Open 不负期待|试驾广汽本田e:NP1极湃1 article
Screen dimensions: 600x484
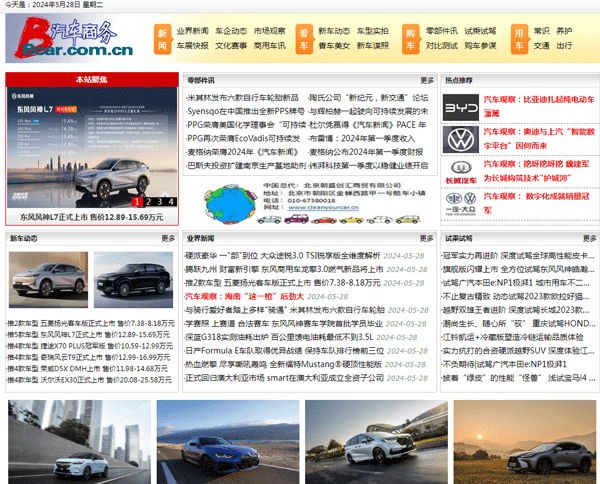point(504,365)
